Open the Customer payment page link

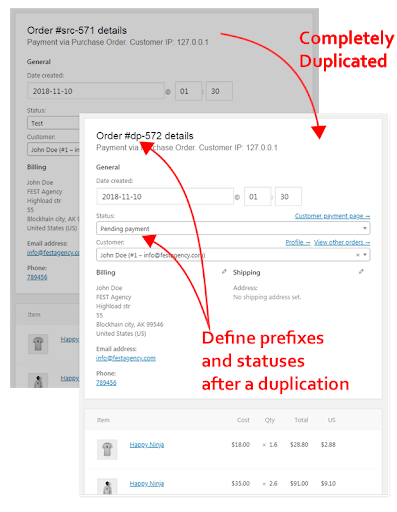[332, 216]
